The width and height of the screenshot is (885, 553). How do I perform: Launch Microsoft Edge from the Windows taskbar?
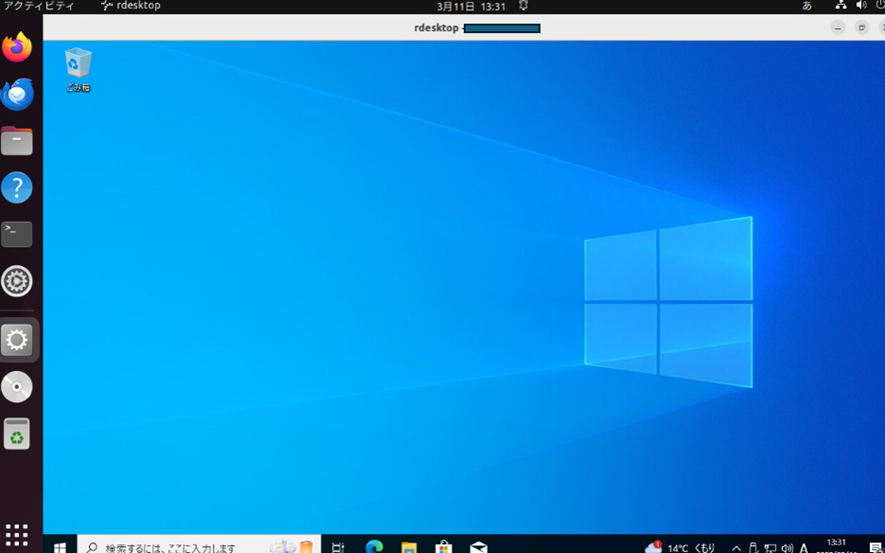click(374, 546)
